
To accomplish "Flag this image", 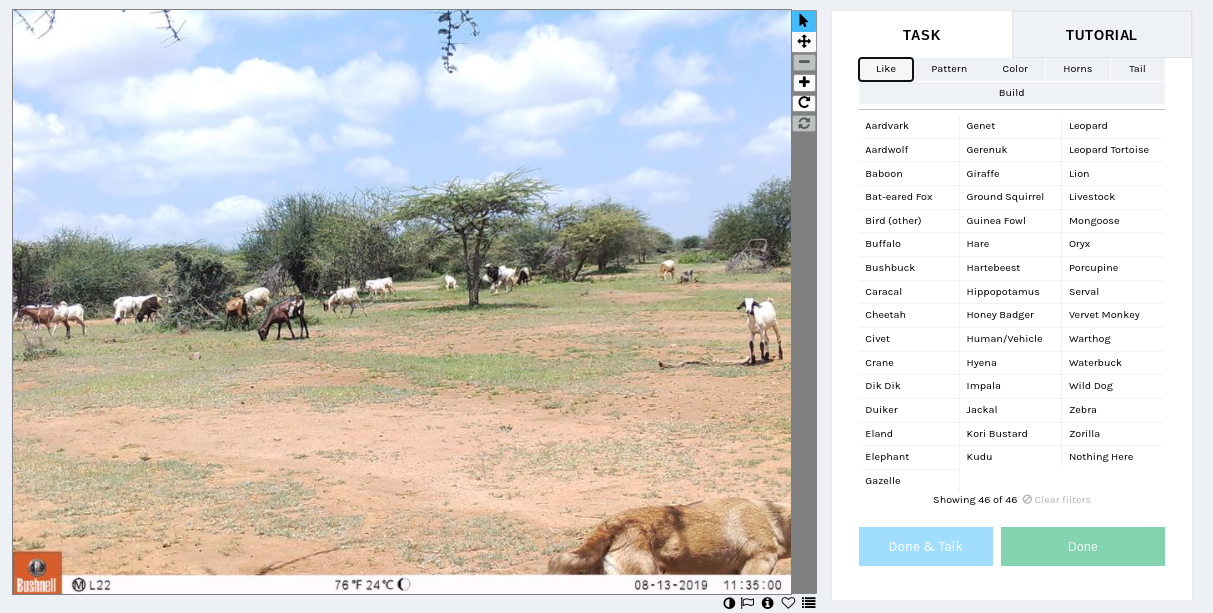I will (x=747, y=603).
